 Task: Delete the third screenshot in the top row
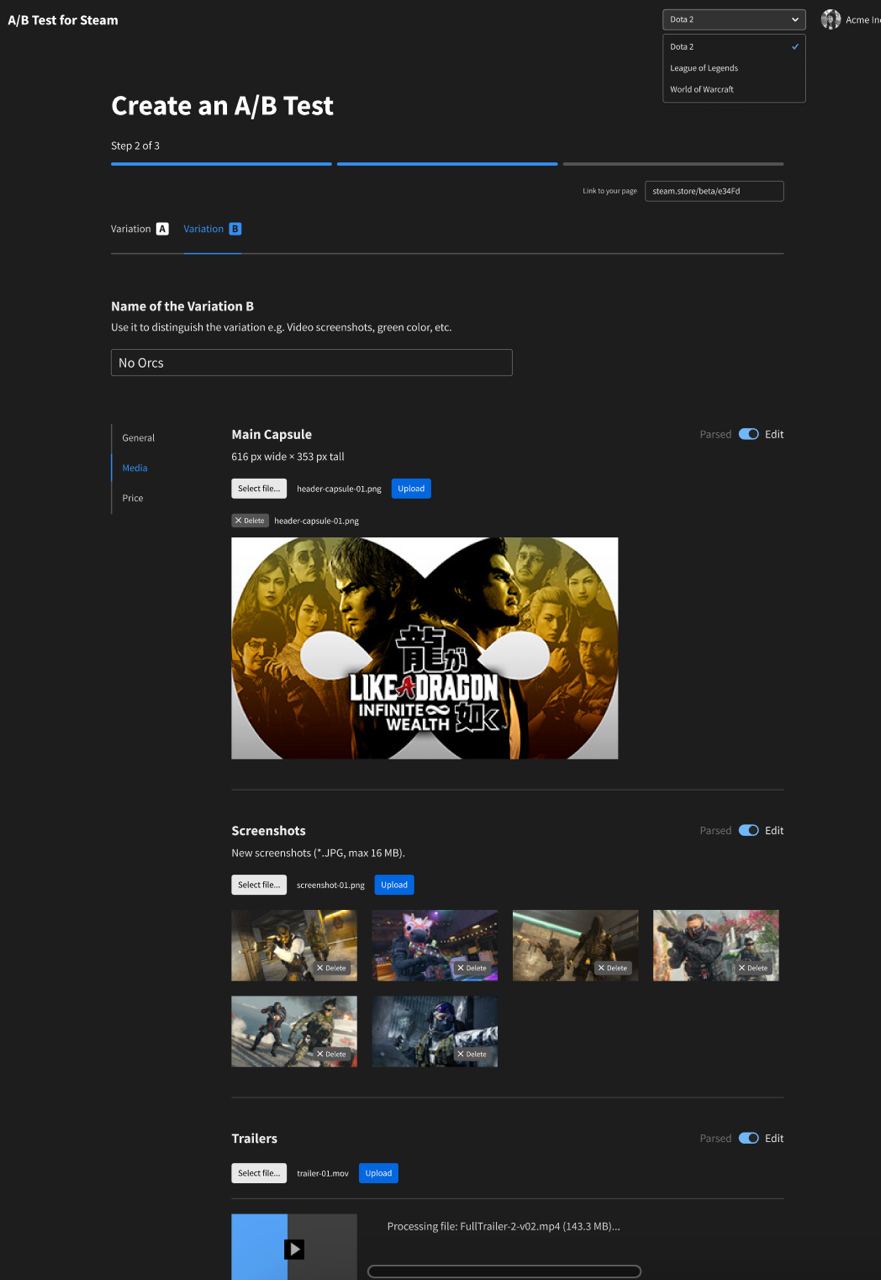(x=612, y=968)
